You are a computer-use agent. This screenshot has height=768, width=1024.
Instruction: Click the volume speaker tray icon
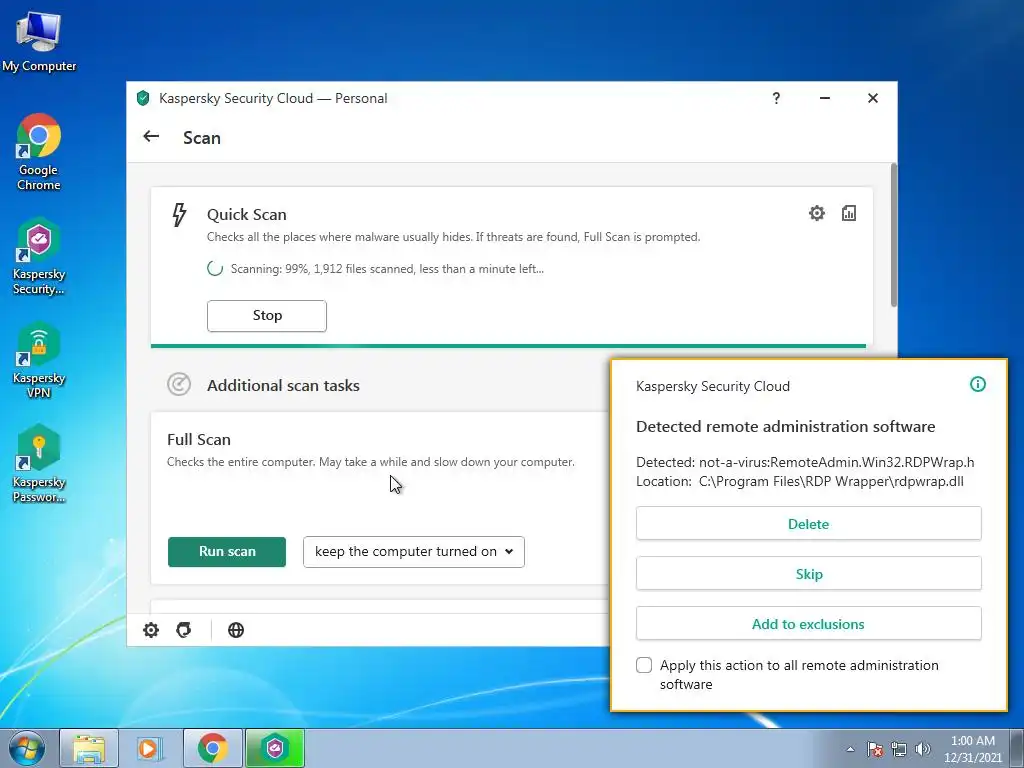point(923,749)
